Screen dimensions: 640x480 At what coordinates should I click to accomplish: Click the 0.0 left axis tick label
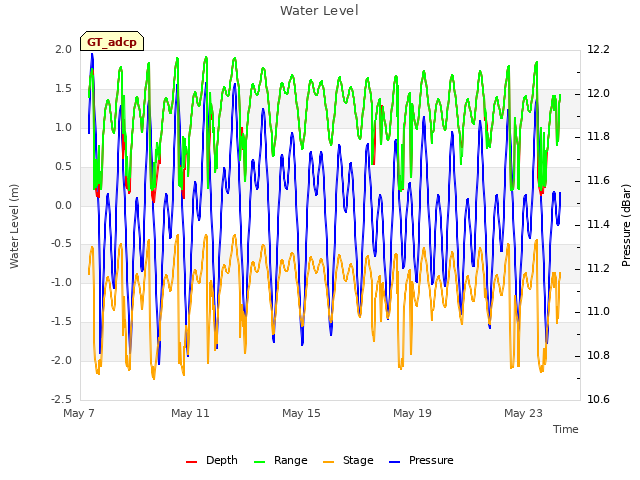click(x=64, y=205)
